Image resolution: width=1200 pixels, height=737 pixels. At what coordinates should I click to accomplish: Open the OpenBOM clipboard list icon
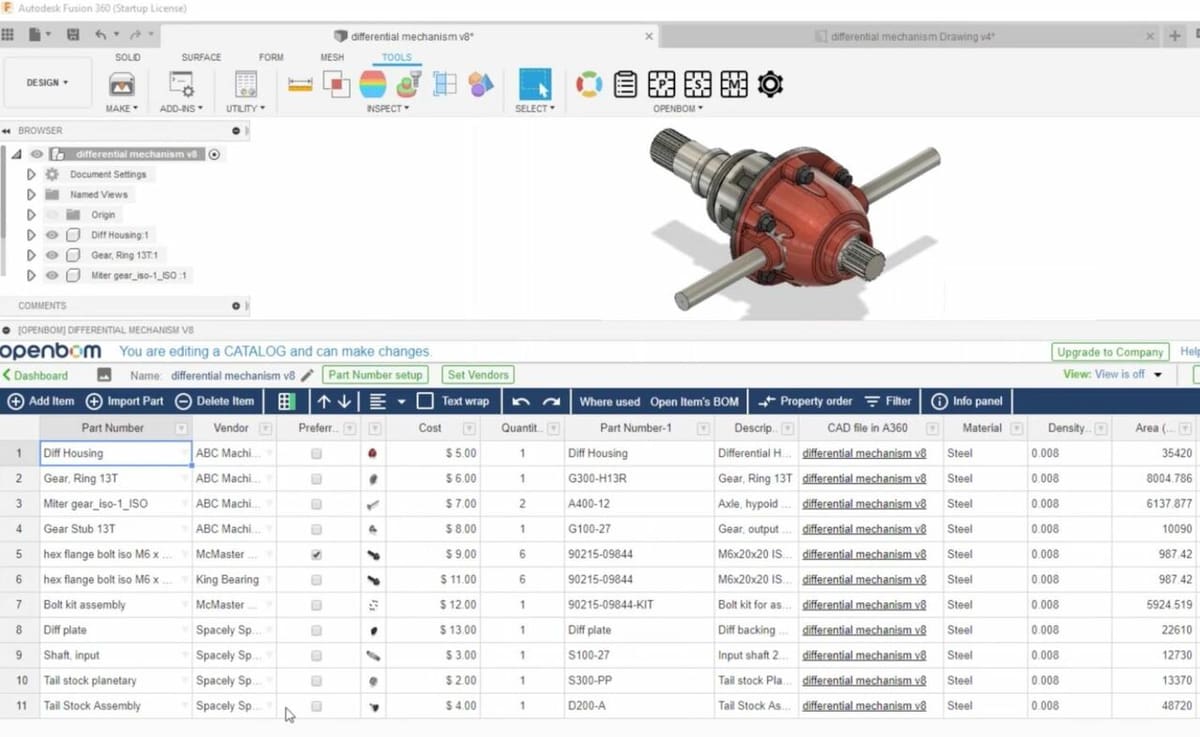(x=625, y=85)
